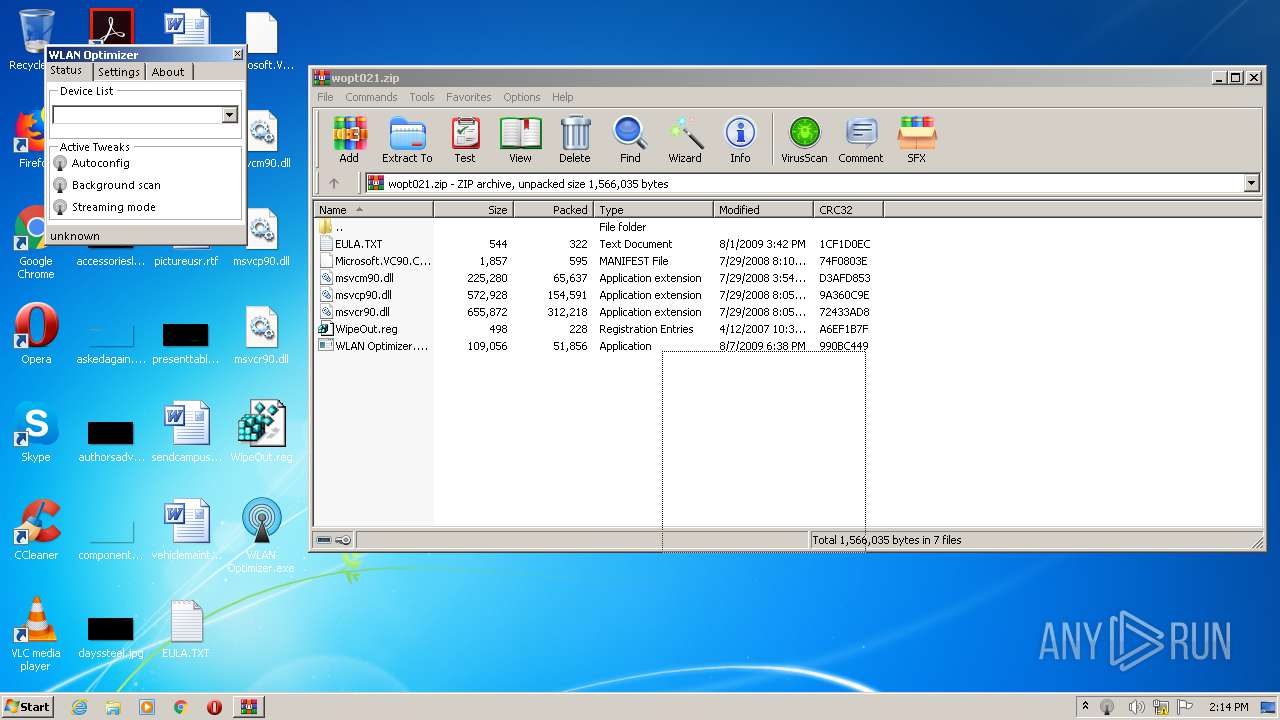
Task: Open Skype desktop shortcut
Action: pos(35,432)
